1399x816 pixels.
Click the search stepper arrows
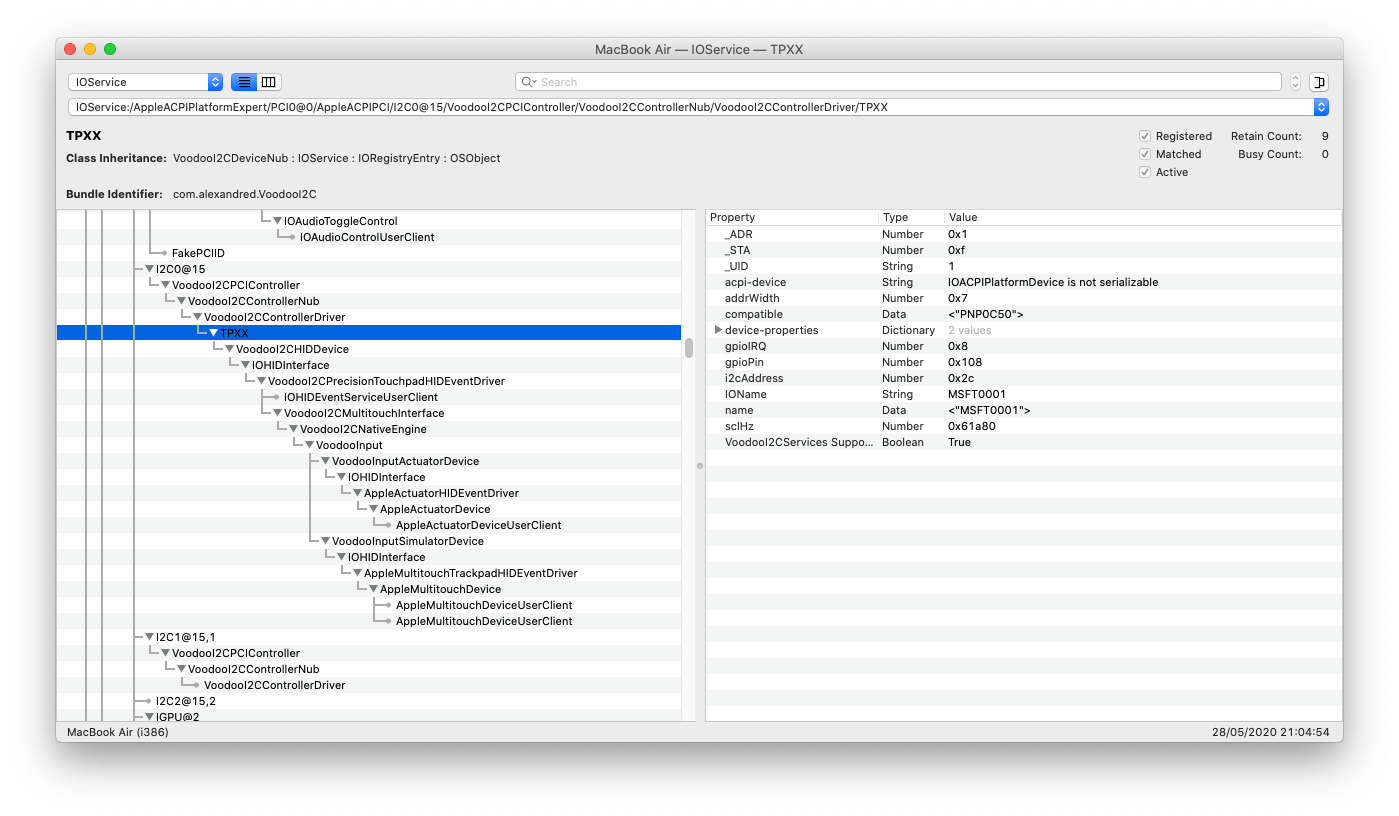point(1296,82)
